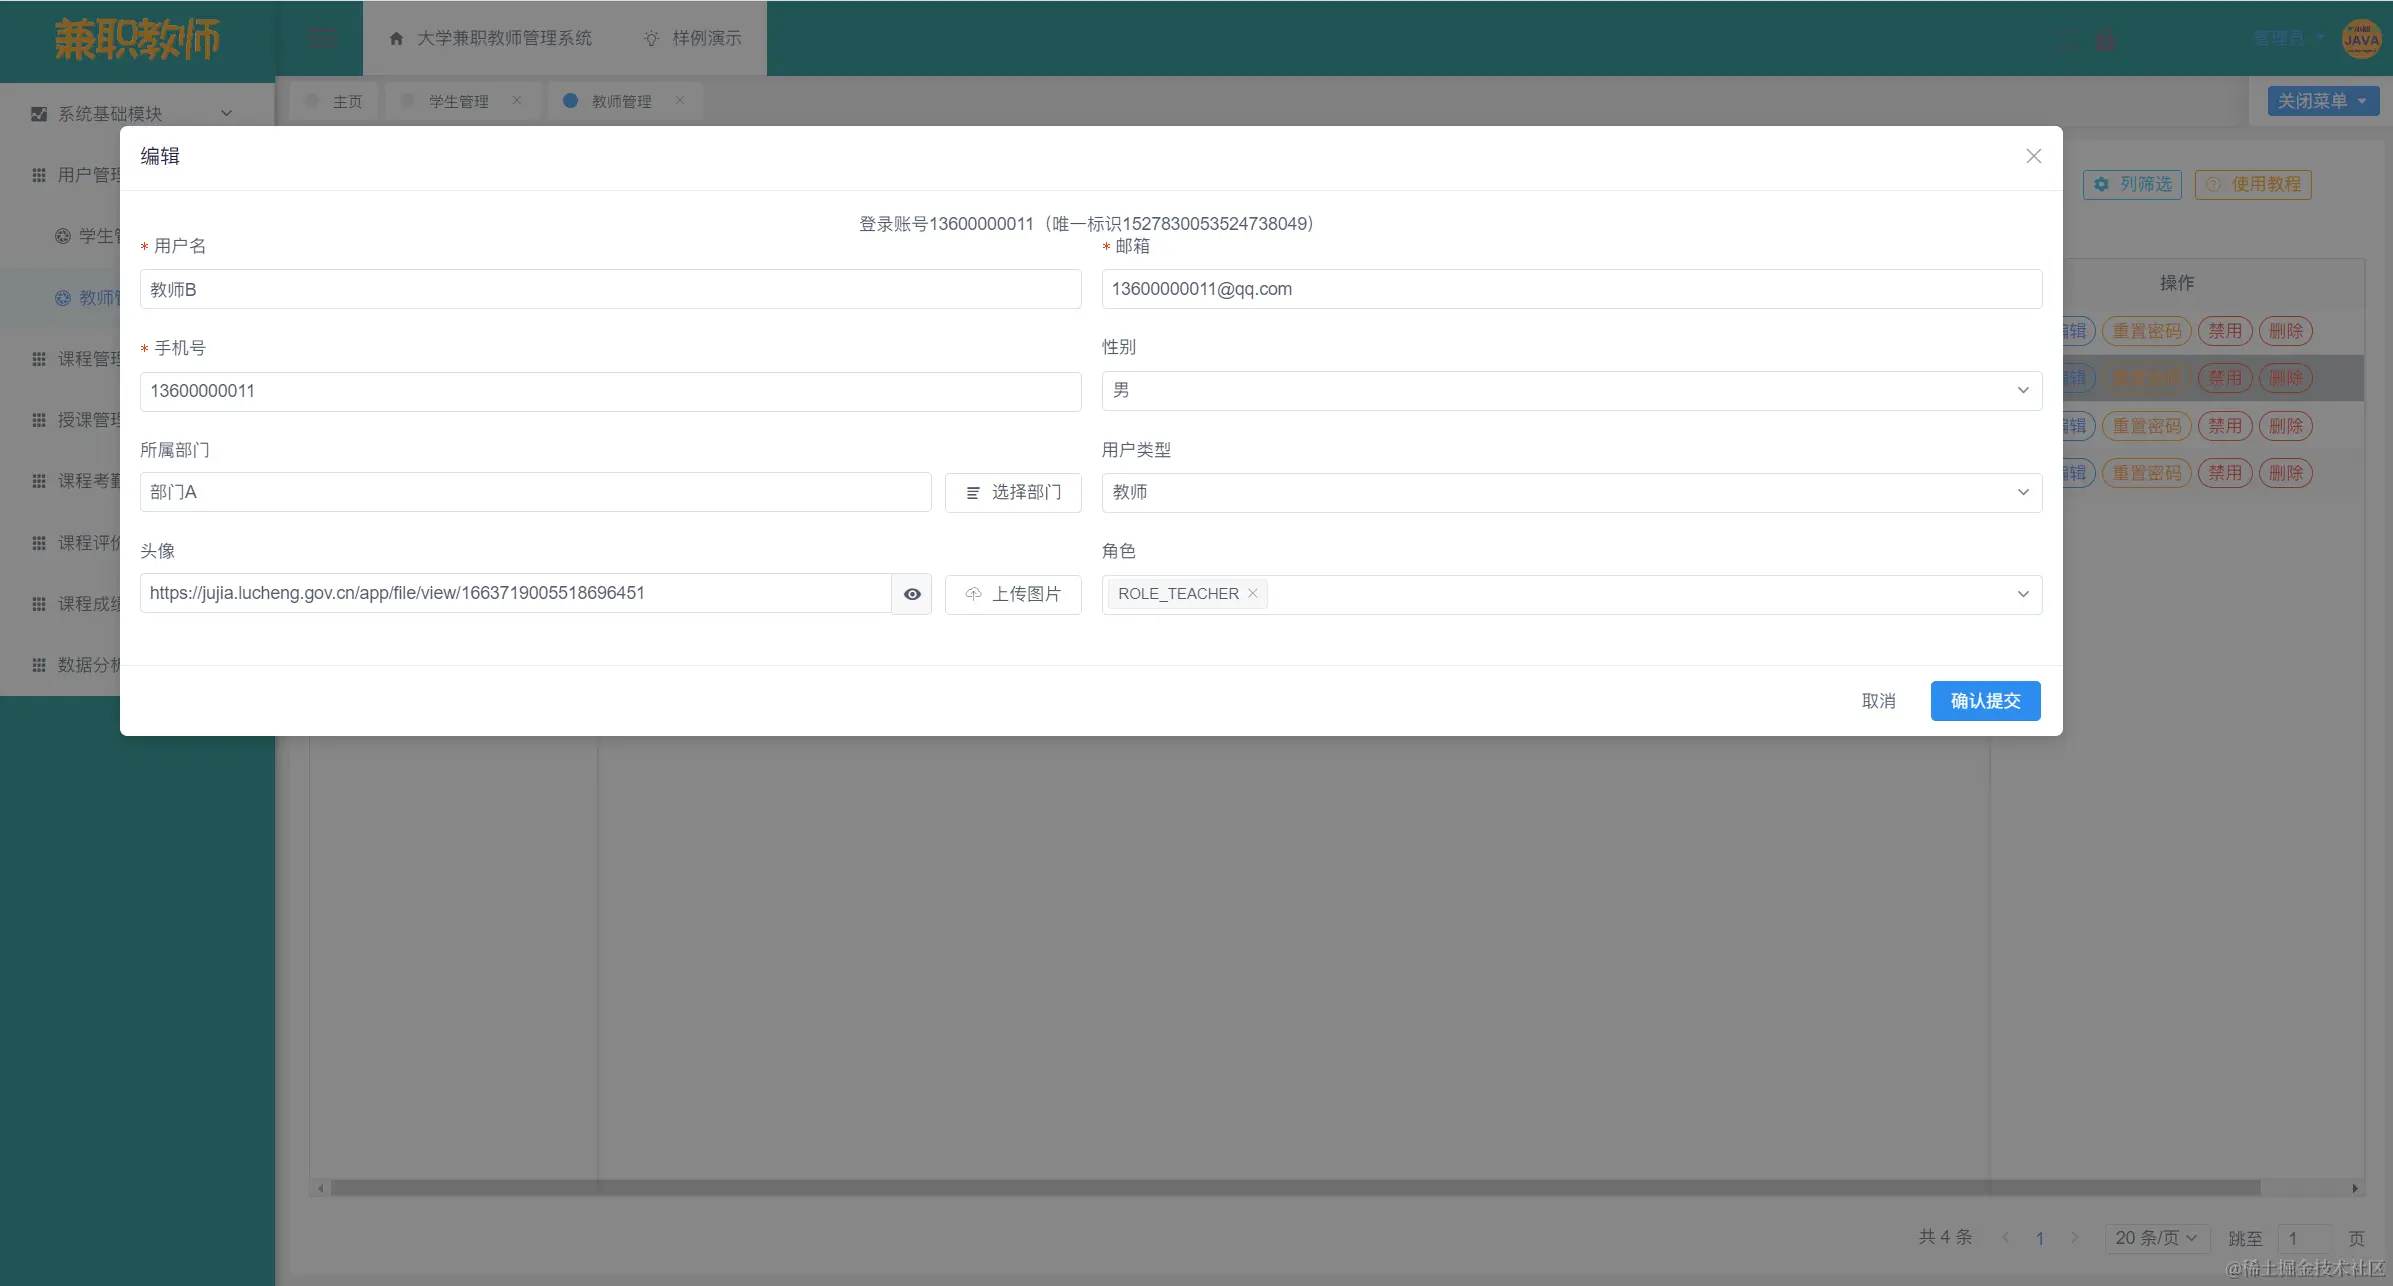The width and height of the screenshot is (2393, 1286).
Task: Click the 确认提交 button
Action: pyautogui.click(x=1985, y=701)
